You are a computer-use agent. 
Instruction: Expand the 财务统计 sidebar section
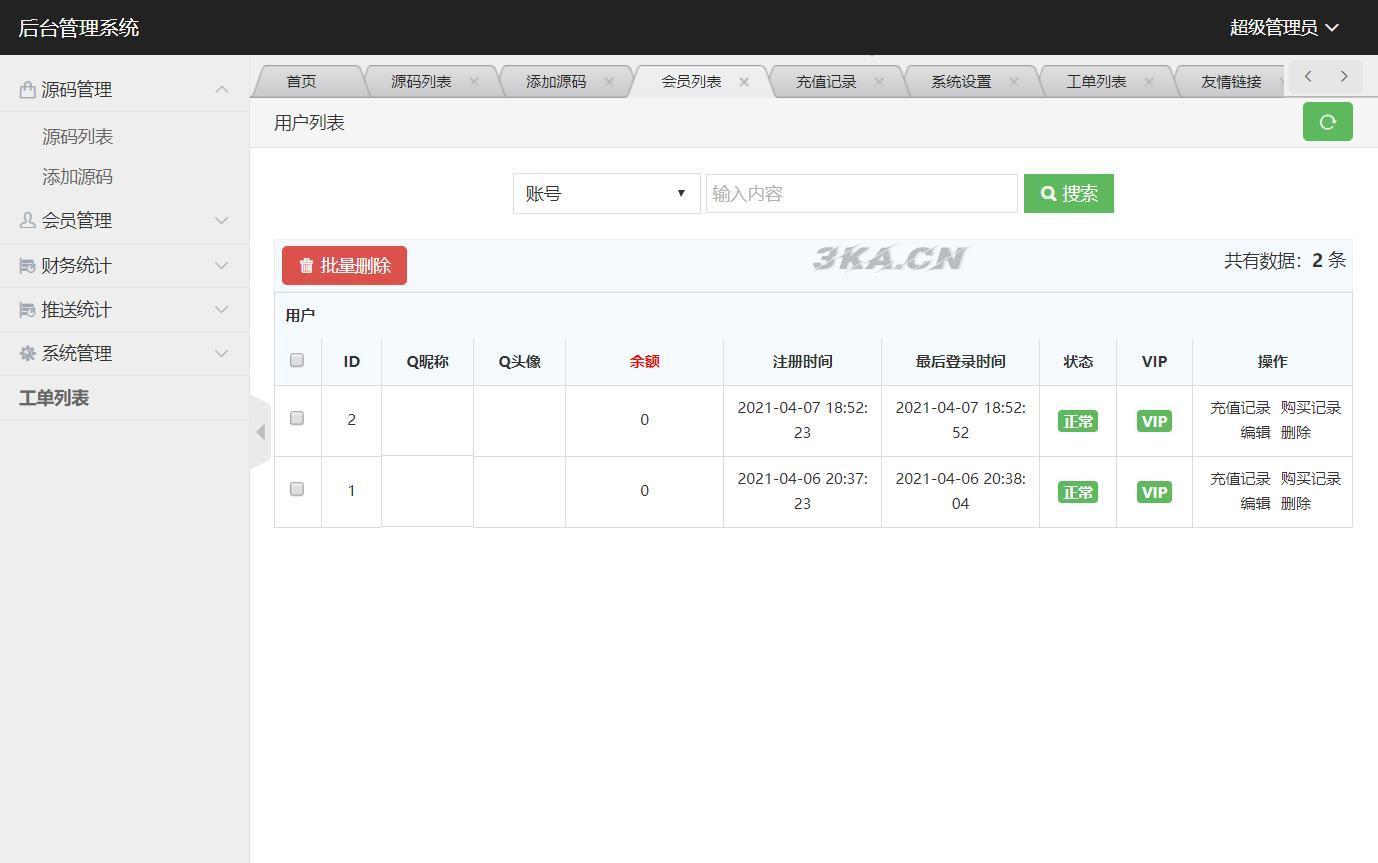pos(124,266)
